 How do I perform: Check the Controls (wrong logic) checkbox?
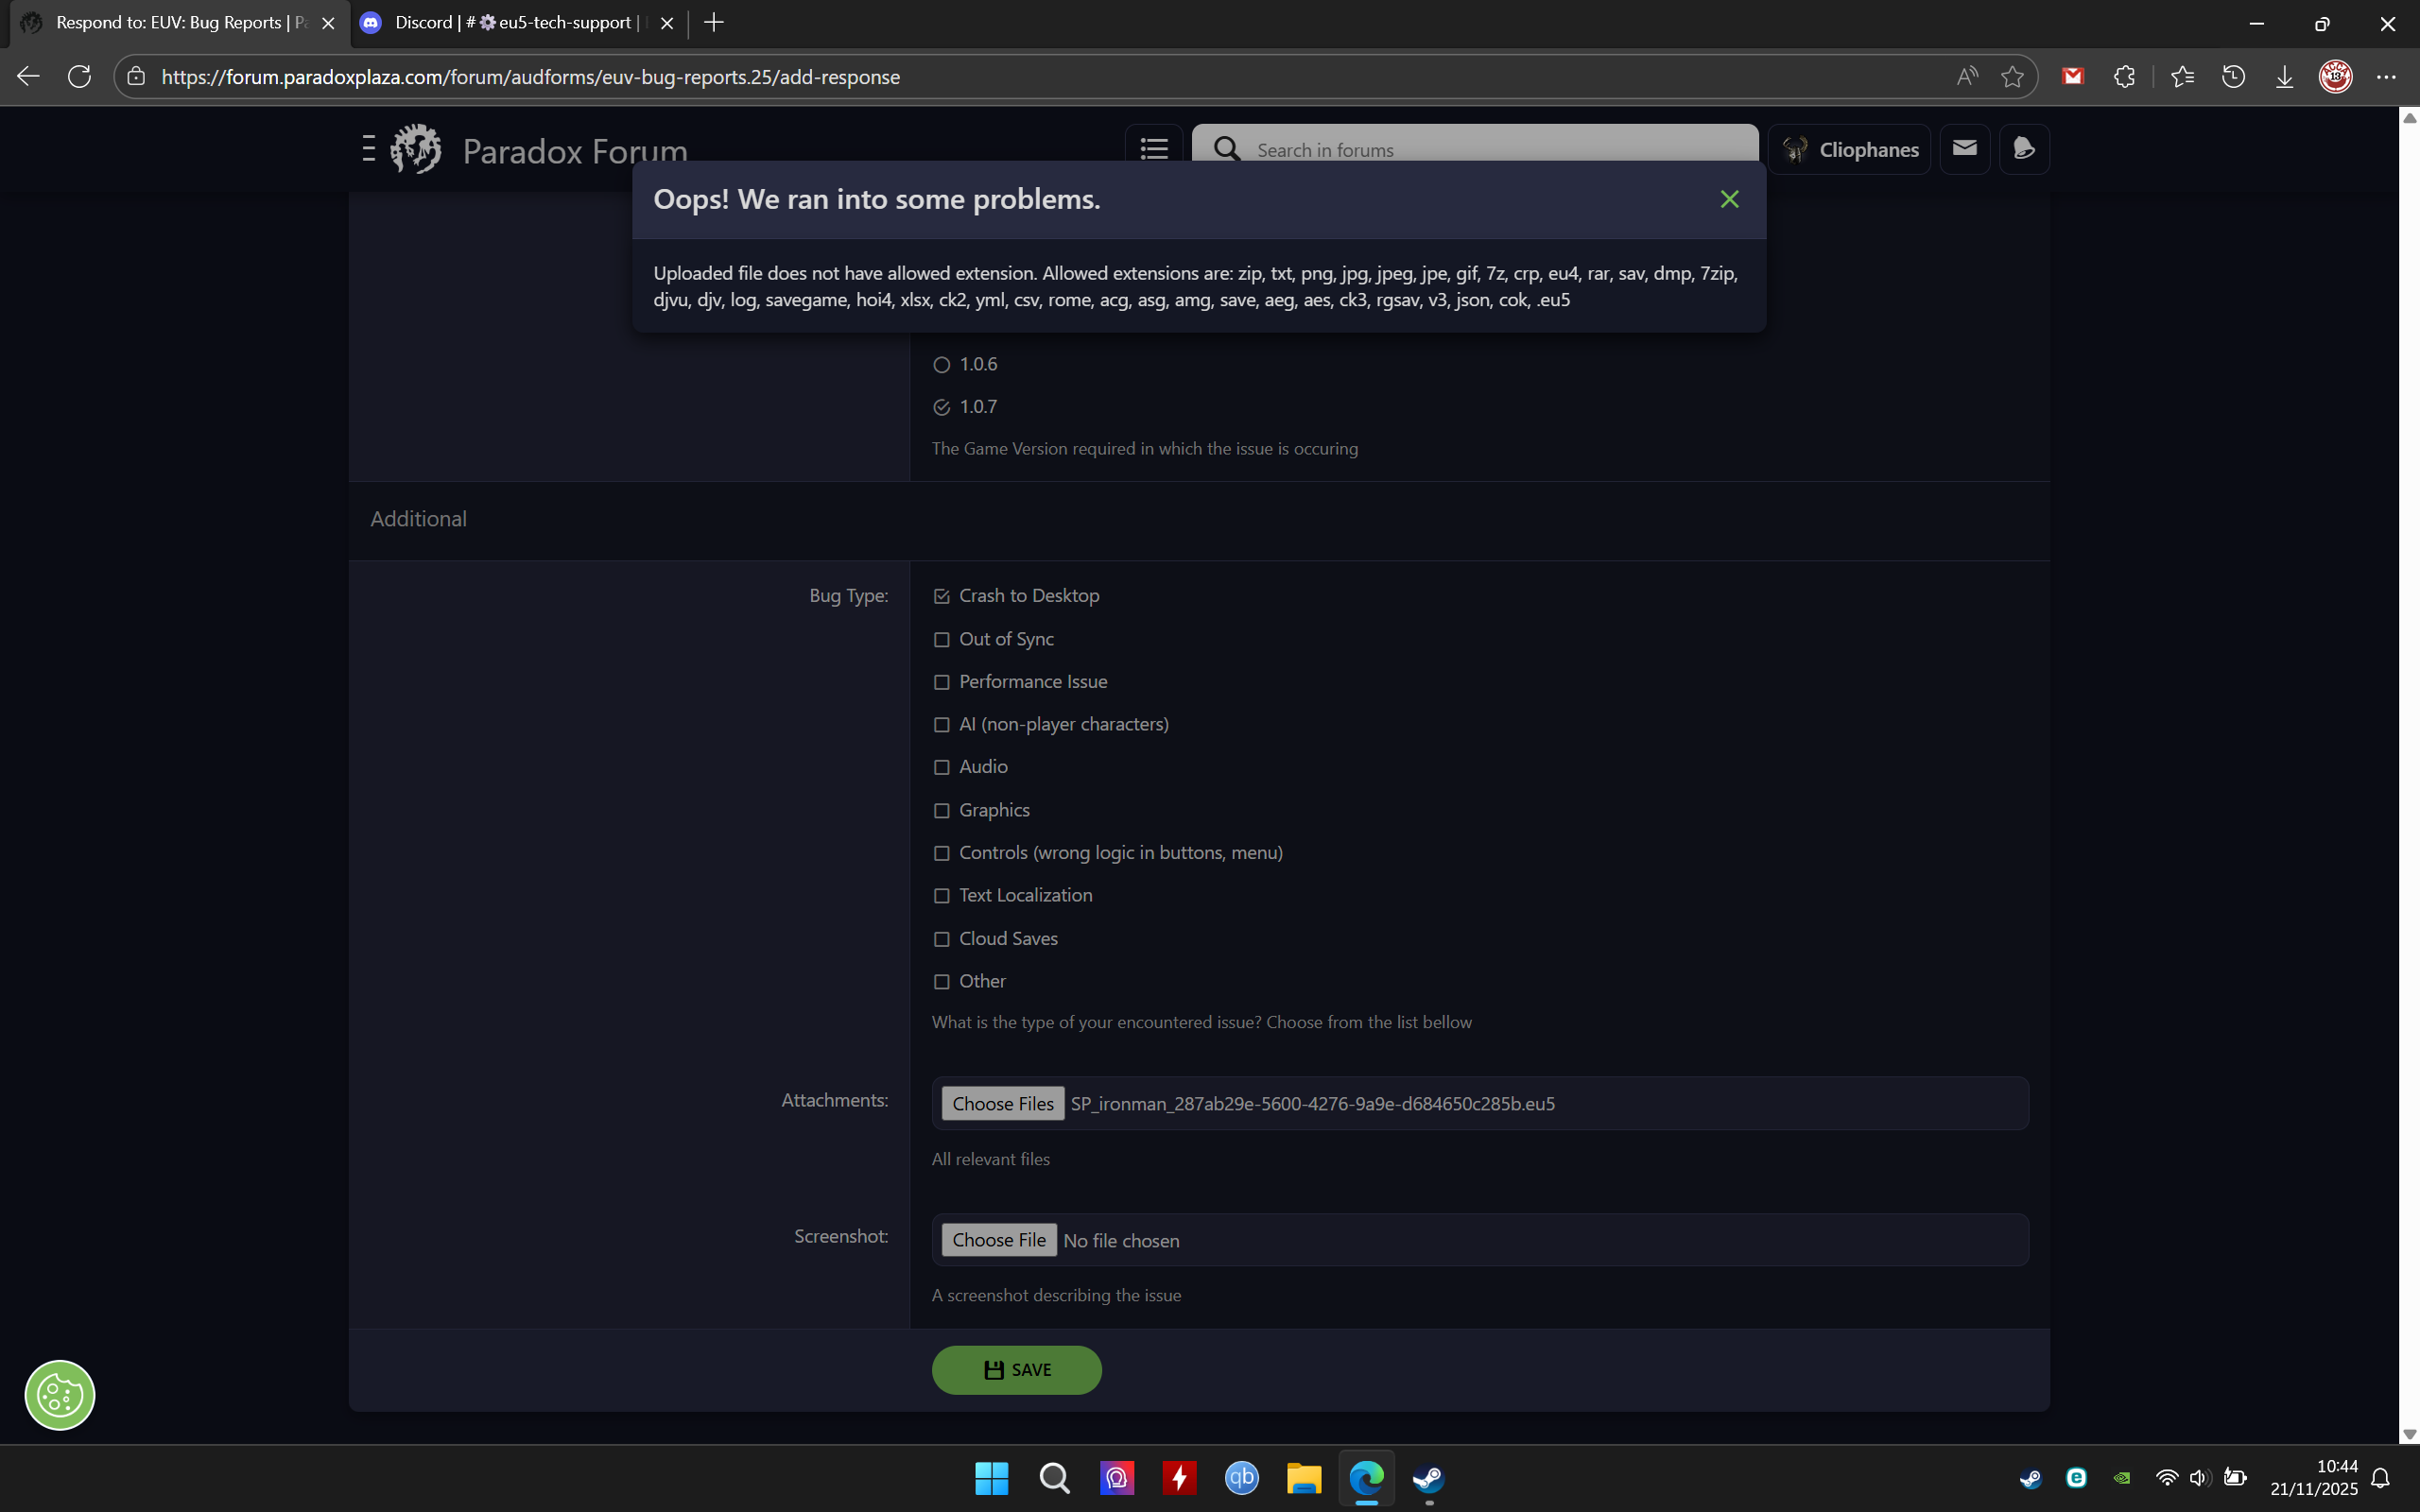[x=941, y=853]
